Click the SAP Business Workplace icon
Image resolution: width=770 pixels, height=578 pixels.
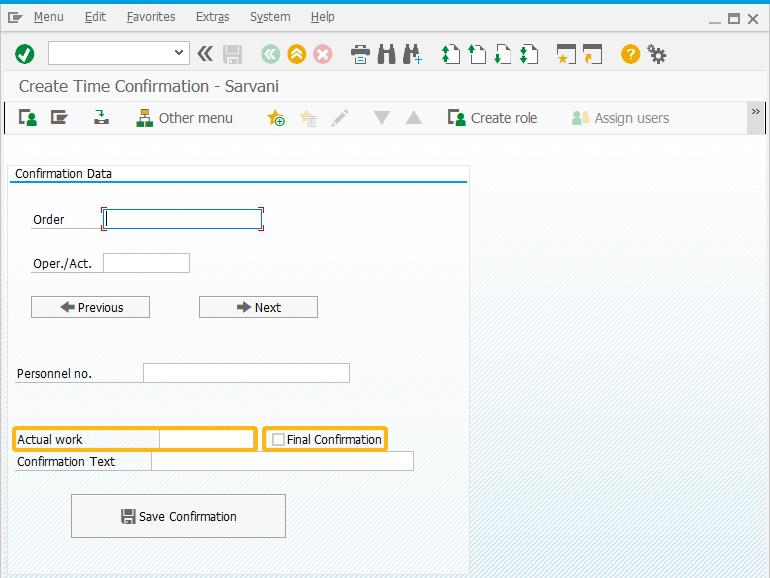click(101, 118)
